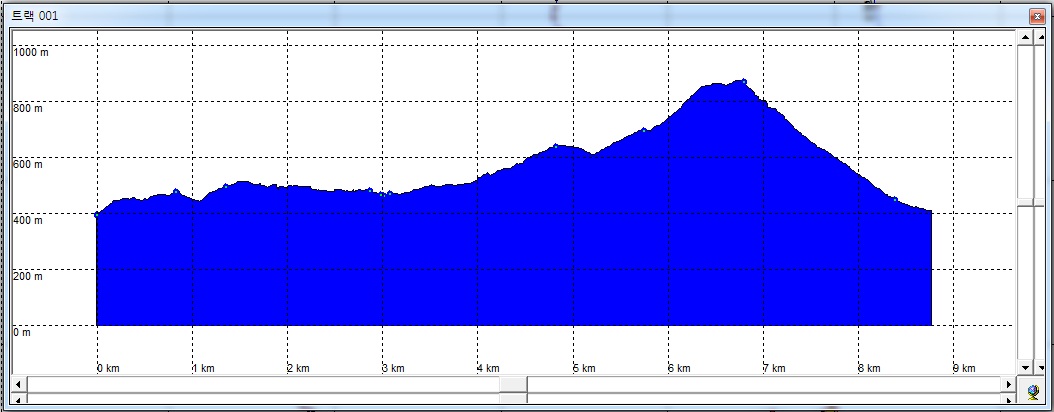
Task: Select the track end point past 8 km
Action: [x=930, y=212]
